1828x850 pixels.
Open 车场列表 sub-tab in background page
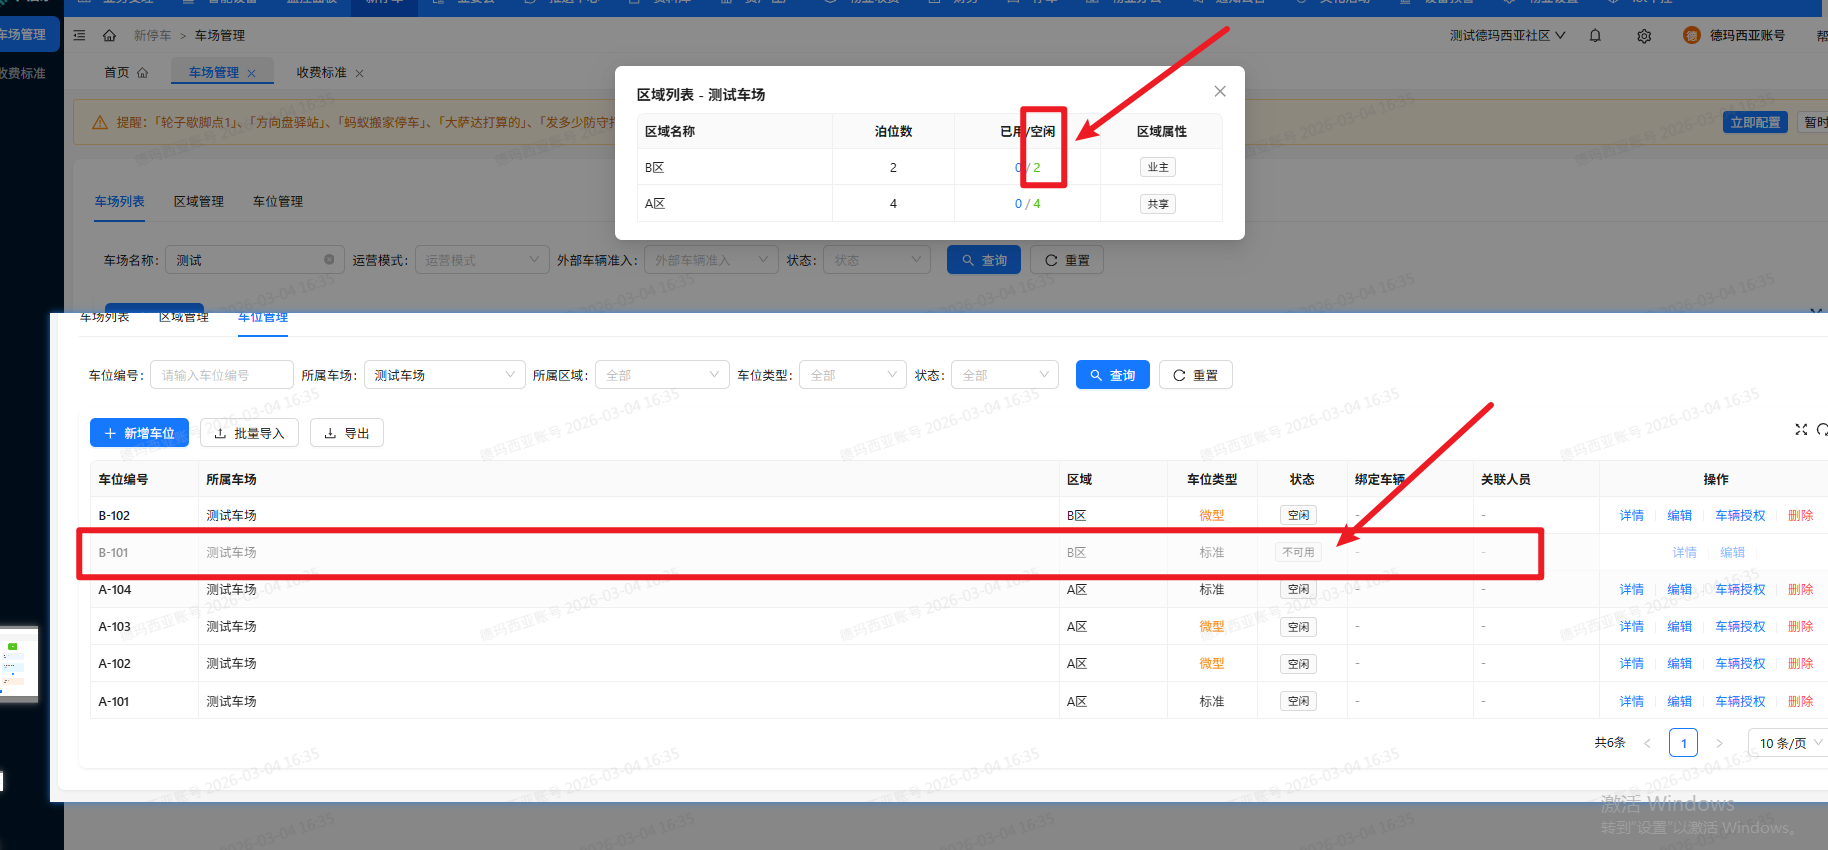point(120,201)
